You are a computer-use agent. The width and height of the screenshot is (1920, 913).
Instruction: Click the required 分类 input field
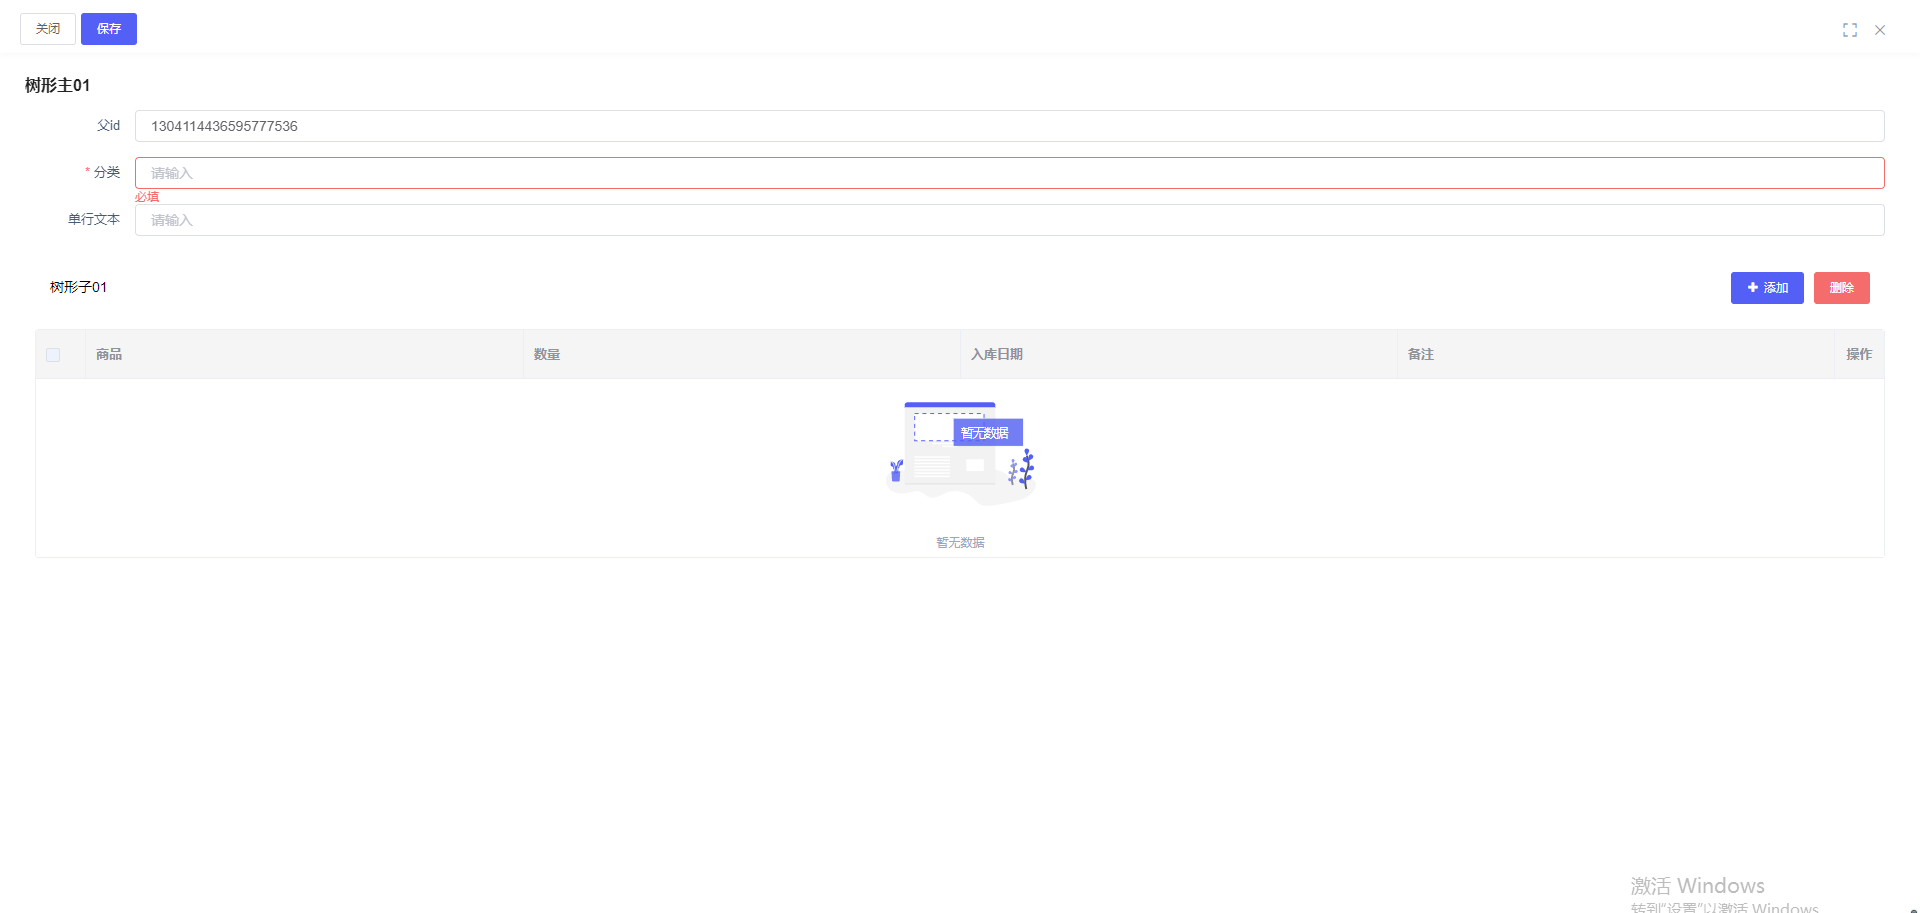1008,173
